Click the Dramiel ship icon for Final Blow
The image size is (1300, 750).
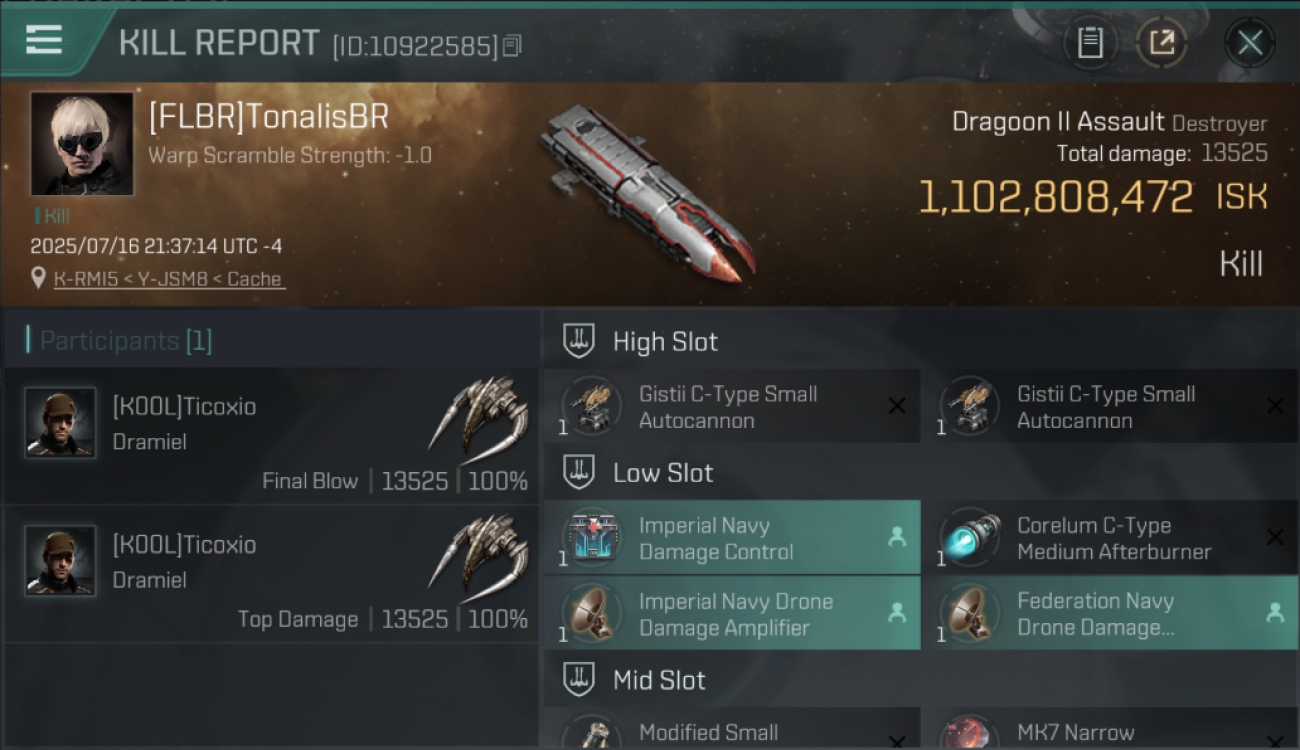coord(479,413)
